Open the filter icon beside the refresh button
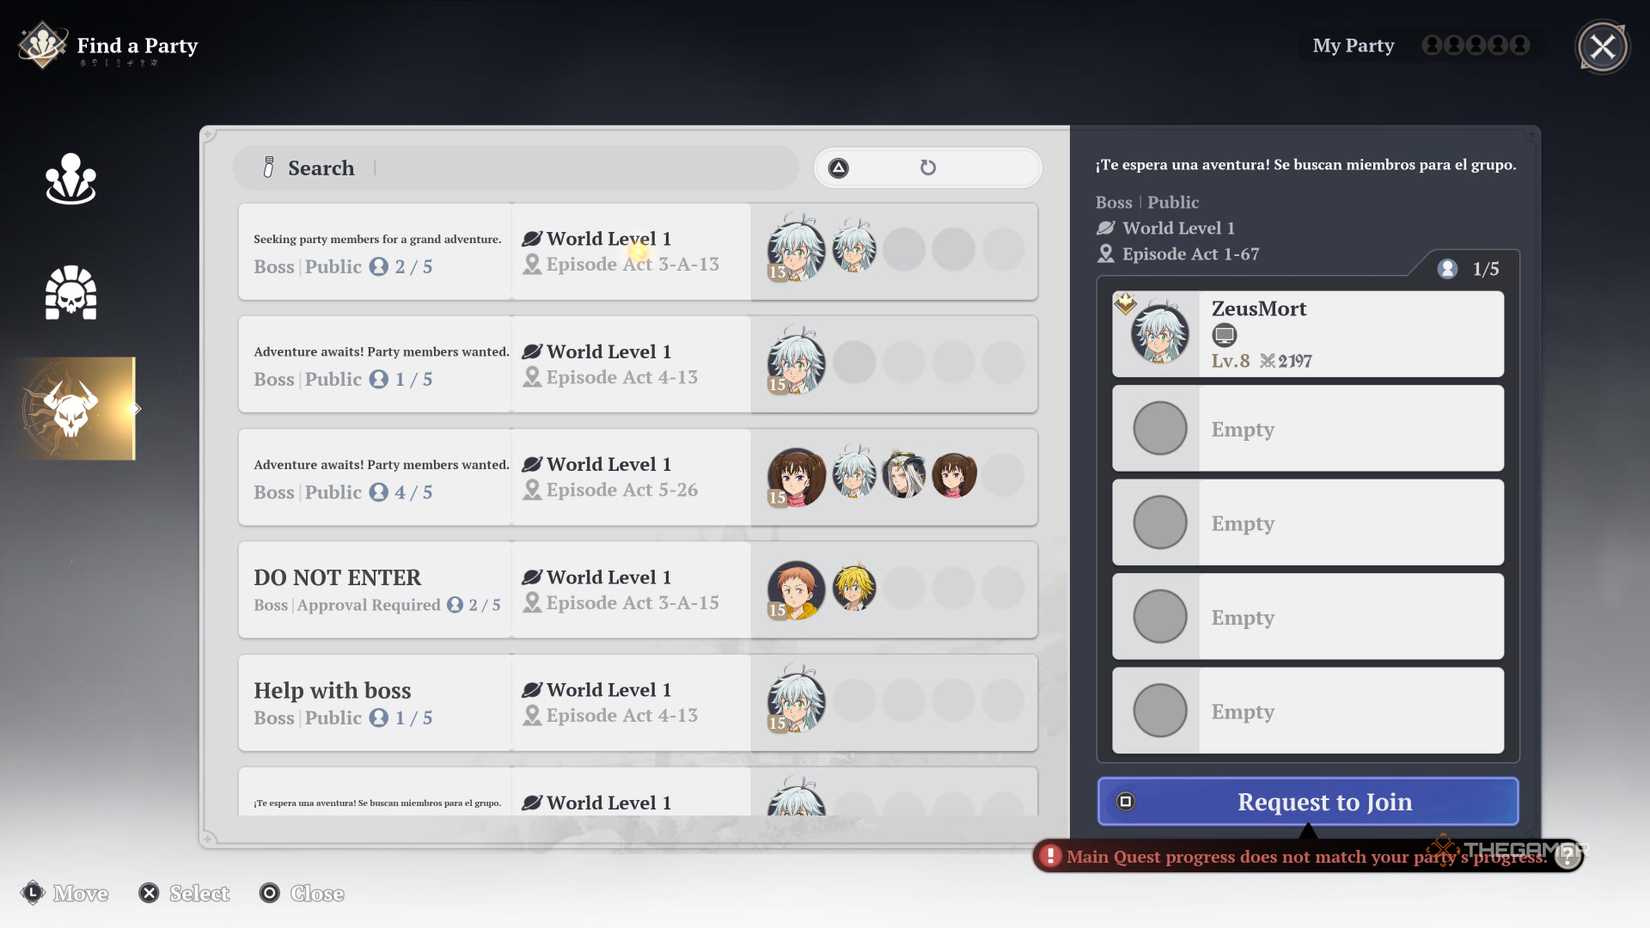 pos(838,167)
